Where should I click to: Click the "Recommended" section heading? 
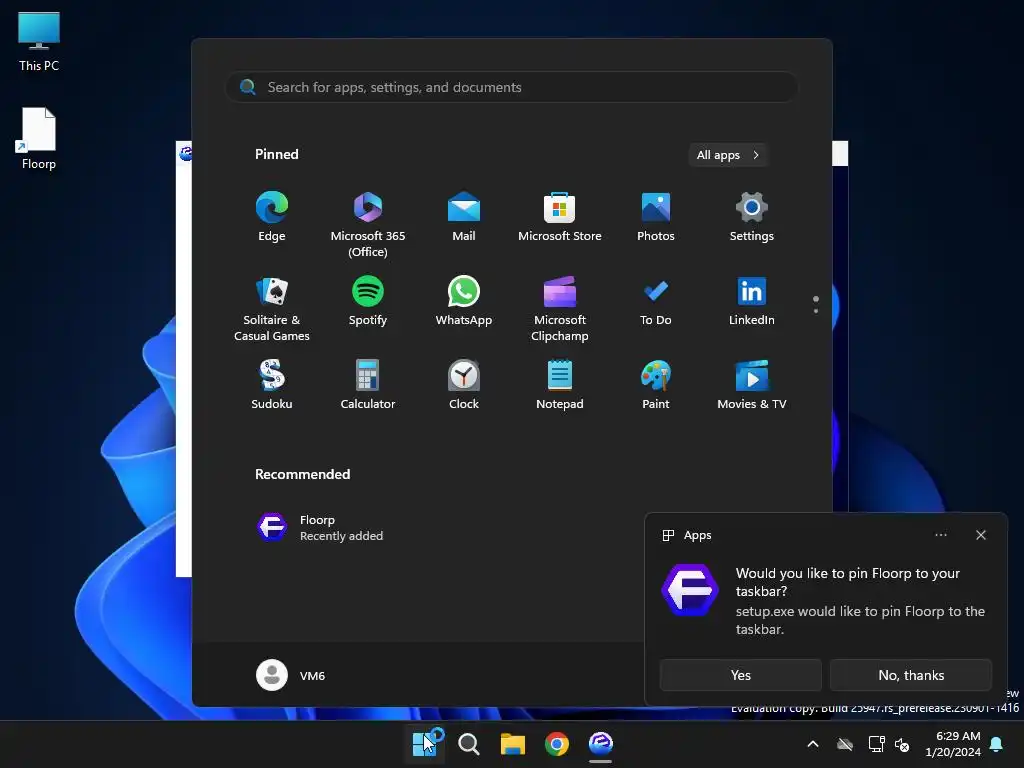(x=302, y=474)
